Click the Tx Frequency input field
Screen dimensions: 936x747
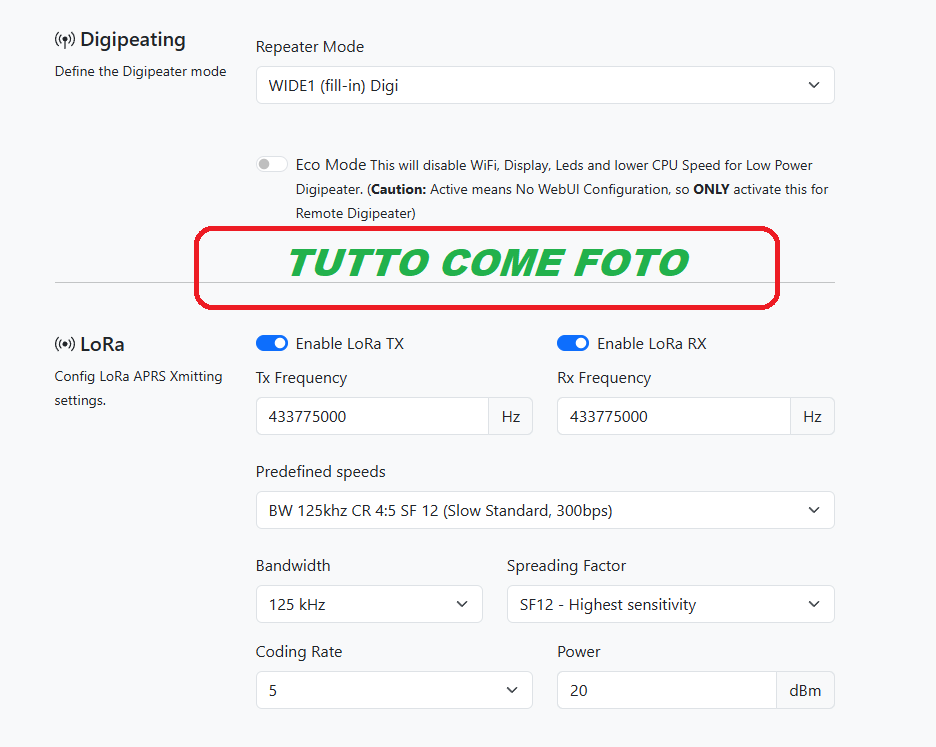coord(372,417)
